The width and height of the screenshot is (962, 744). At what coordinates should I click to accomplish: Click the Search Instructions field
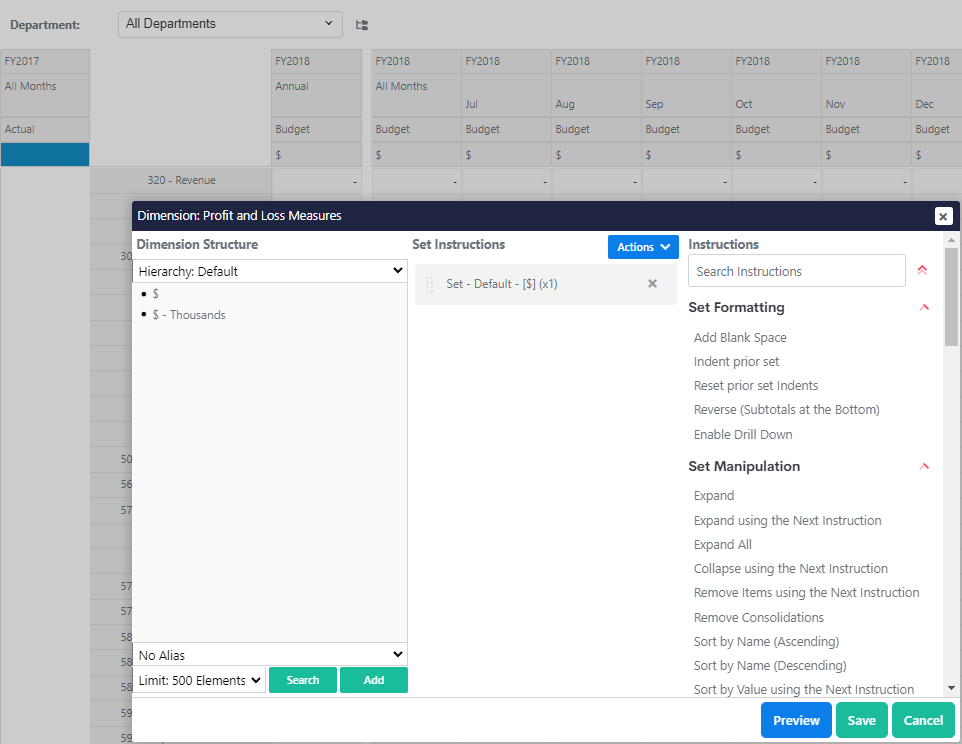click(x=796, y=271)
